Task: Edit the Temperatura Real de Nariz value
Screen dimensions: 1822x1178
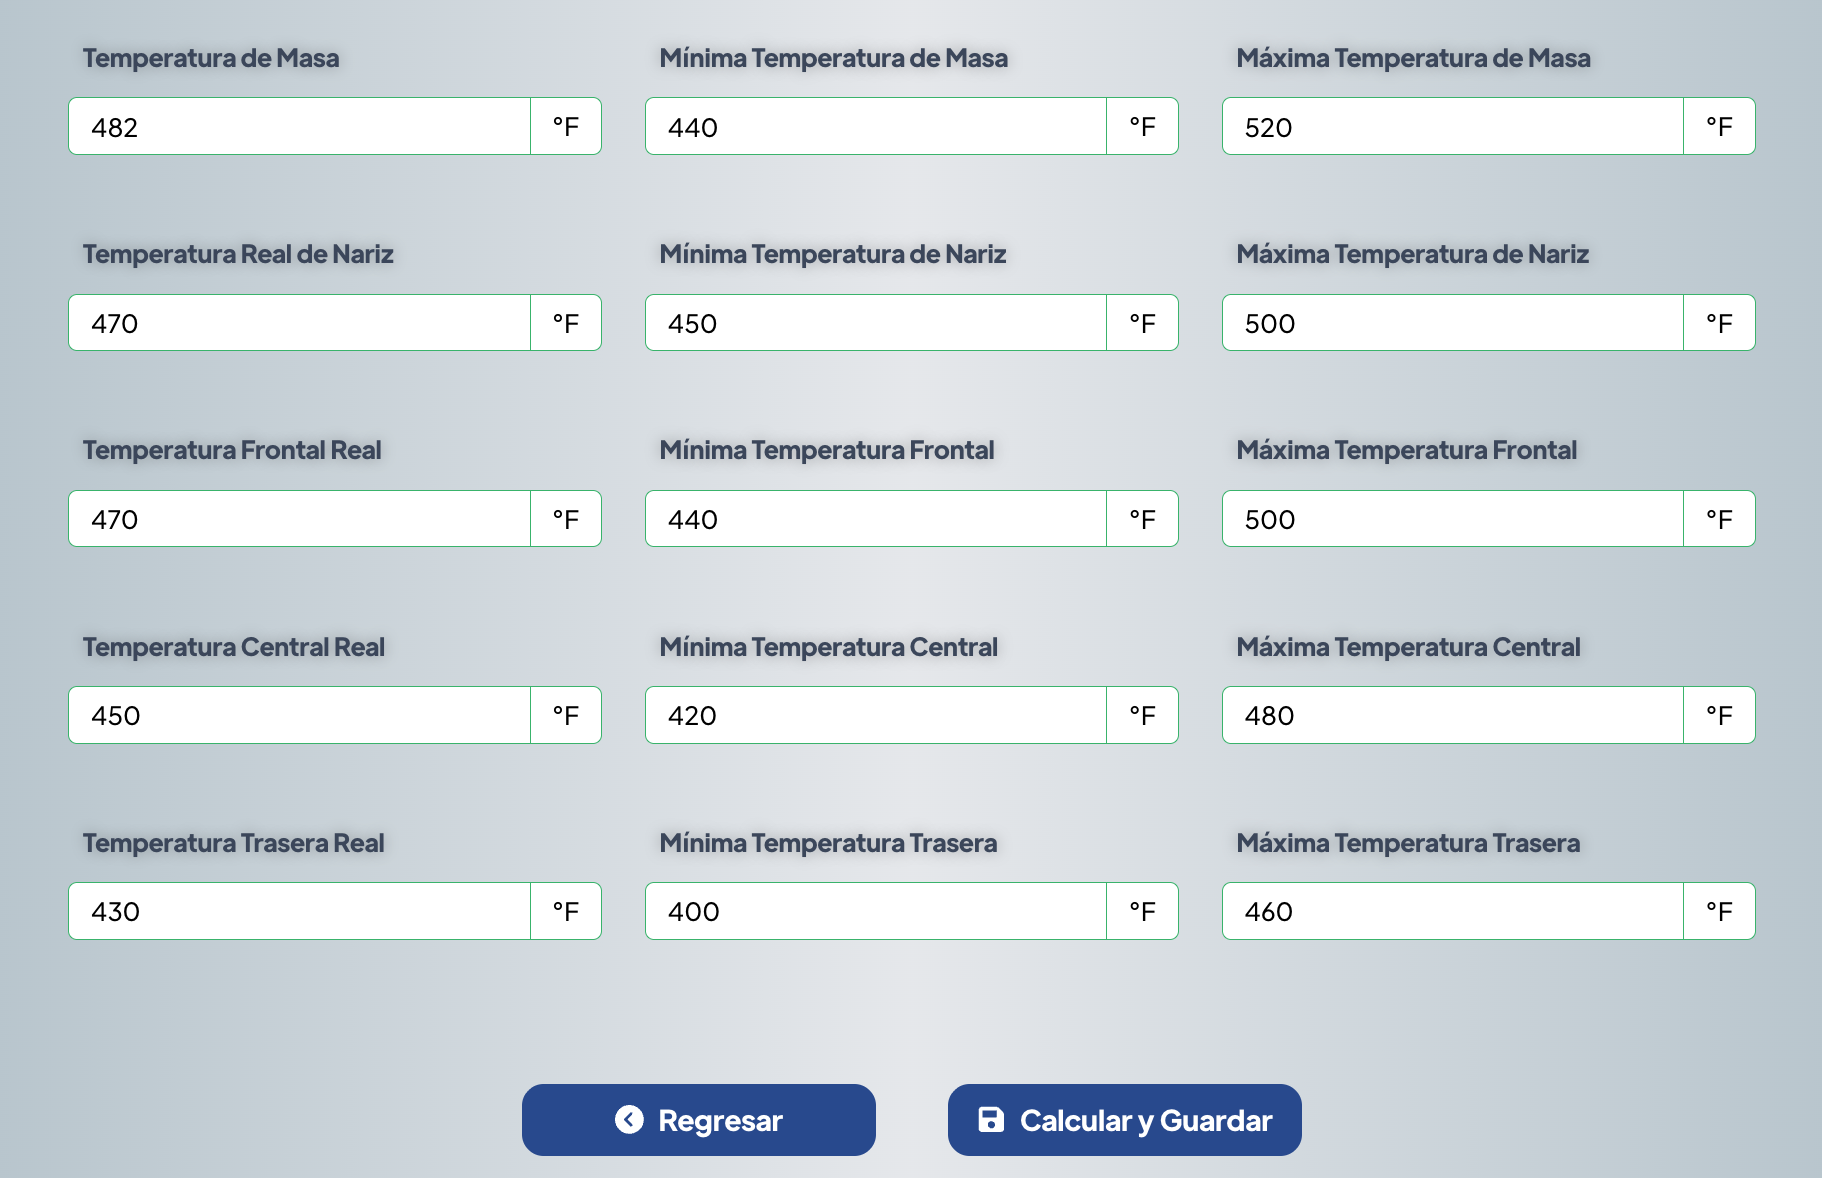Action: pyautogui.click(x=299, y=323)
